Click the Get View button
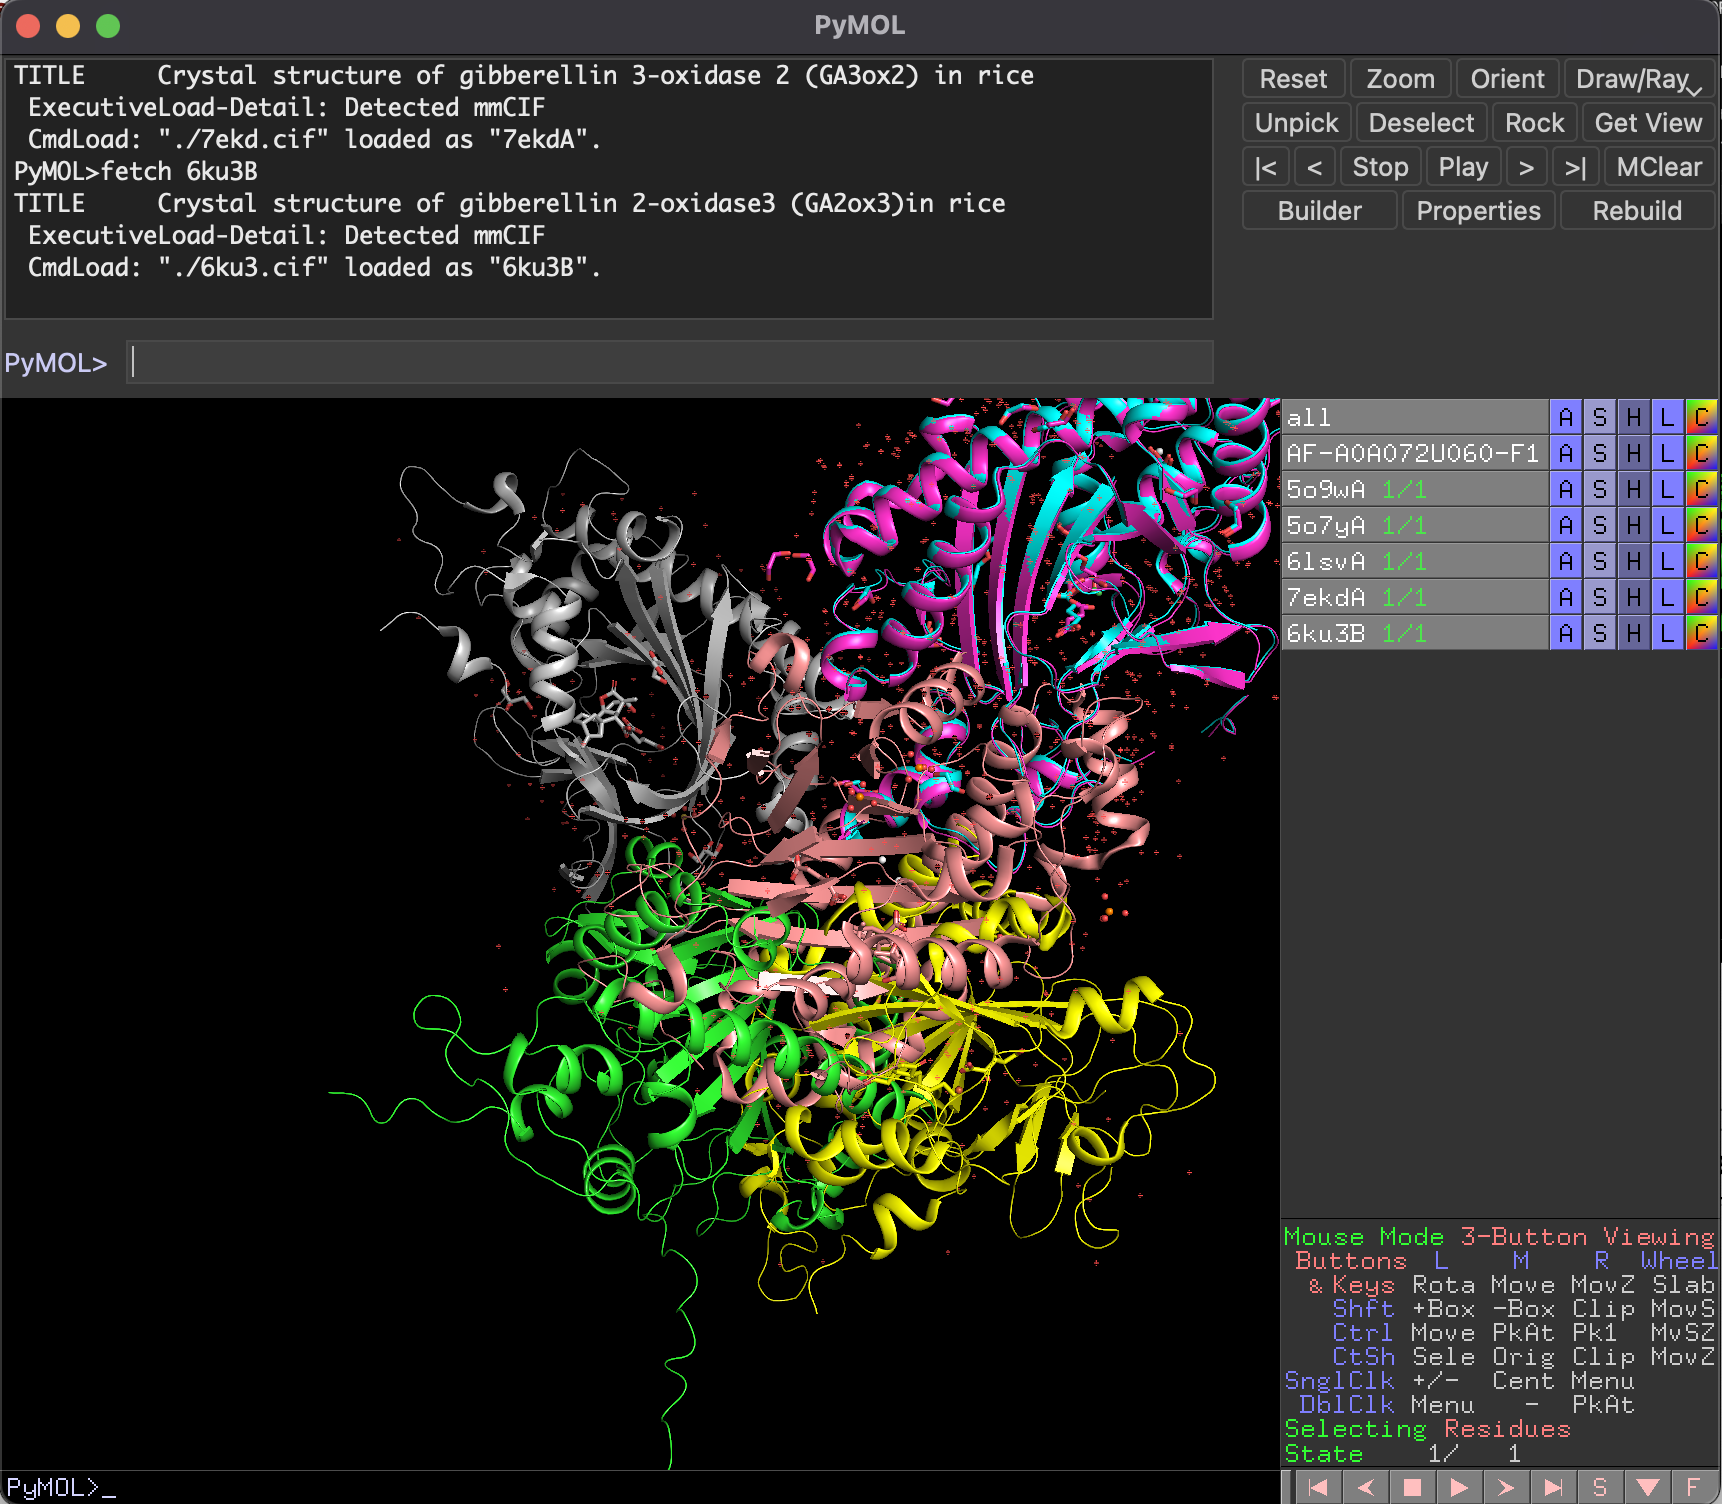 pos(1647,123)
